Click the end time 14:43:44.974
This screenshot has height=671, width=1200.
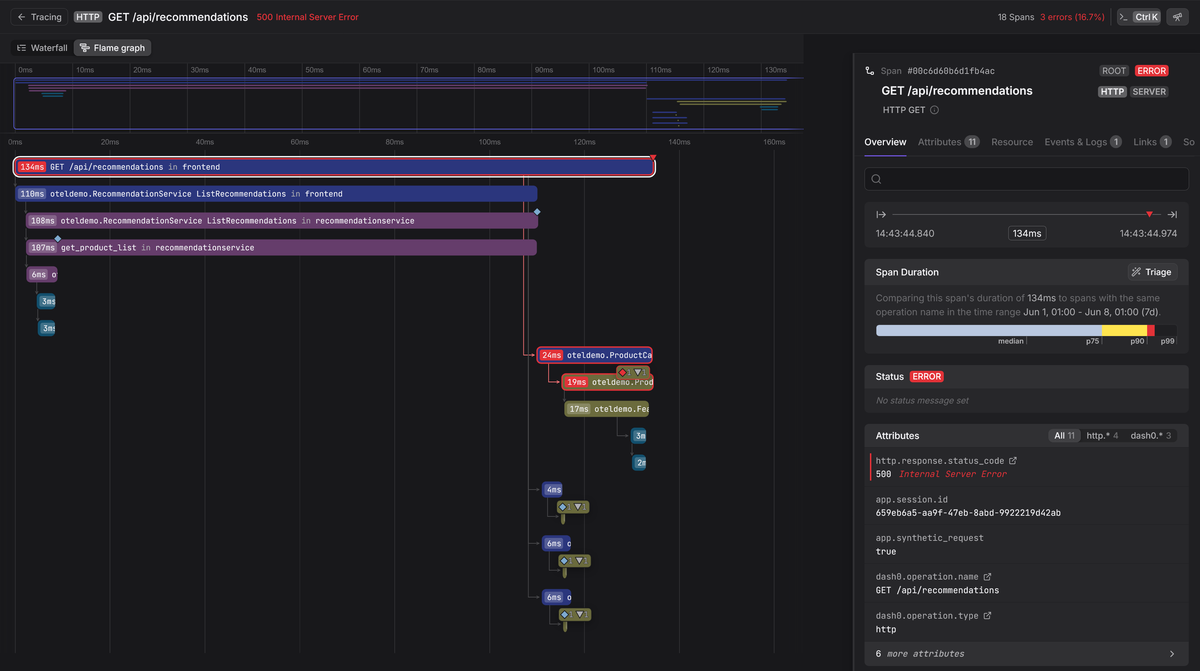click(1148, 233)
